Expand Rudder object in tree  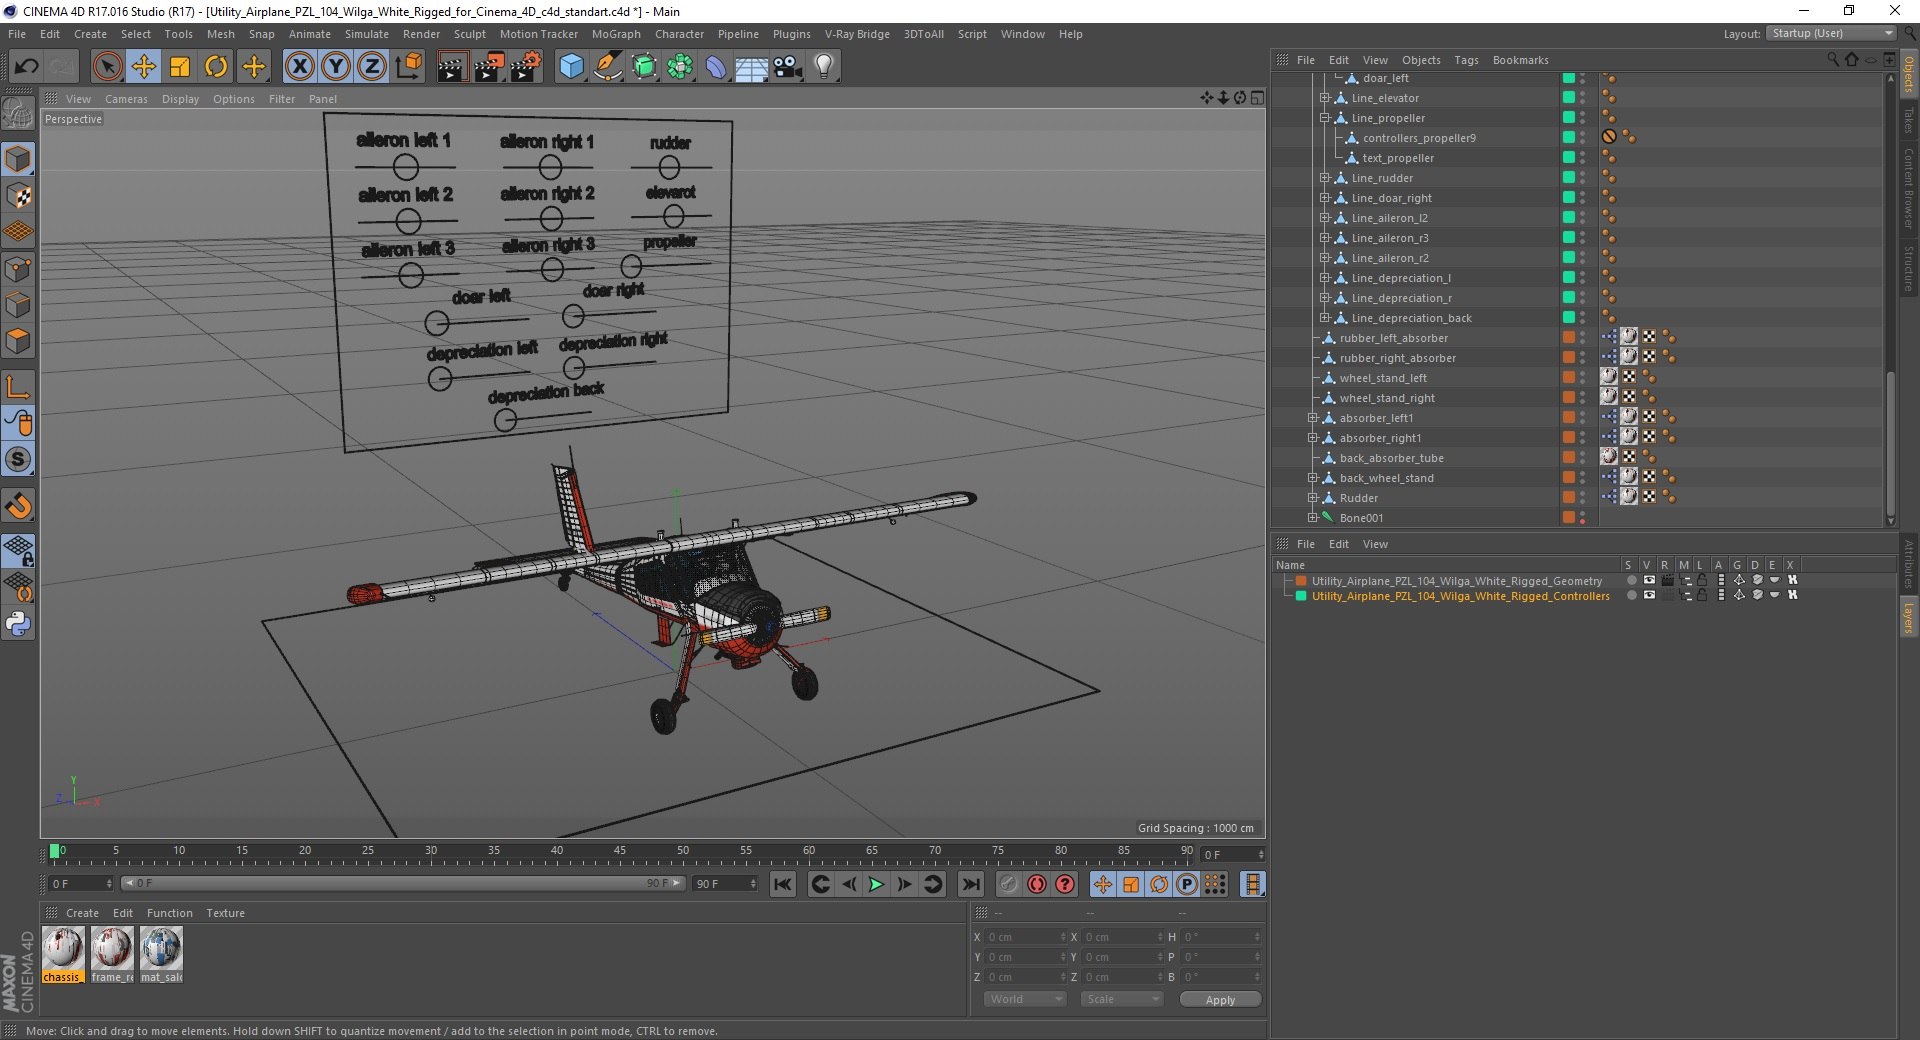pyautogui.click(x=1312, y=498)
